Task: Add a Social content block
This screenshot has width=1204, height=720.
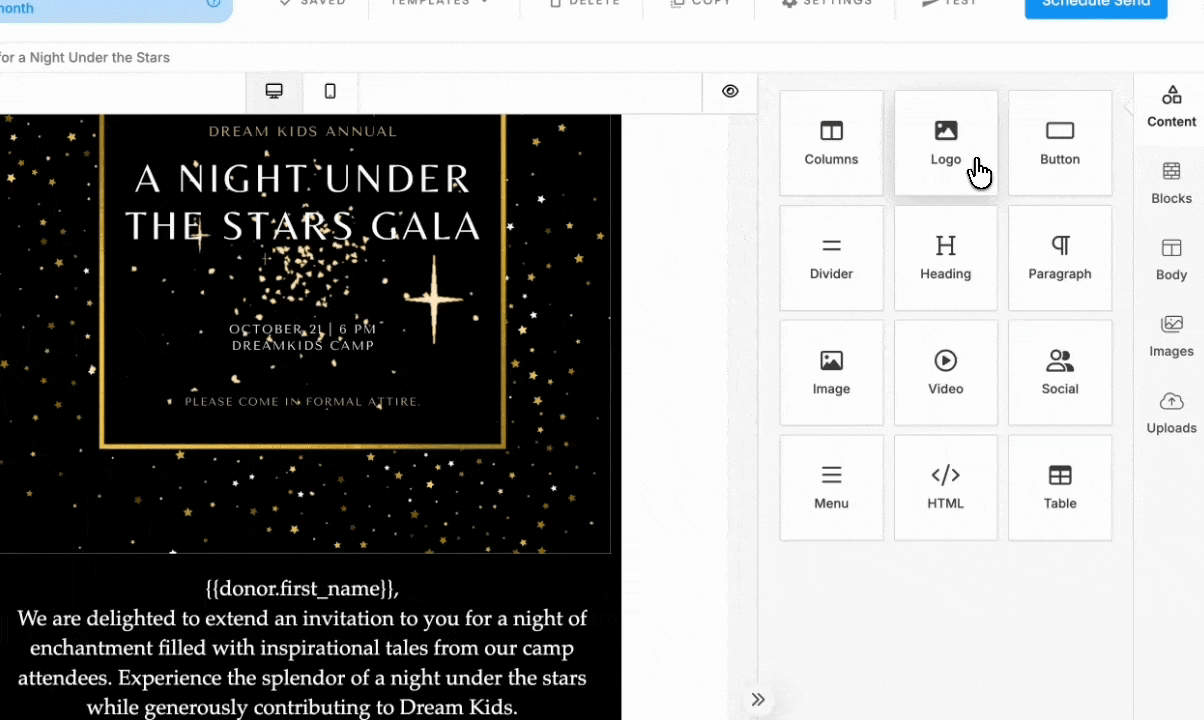Action: tap(1060, 373)
